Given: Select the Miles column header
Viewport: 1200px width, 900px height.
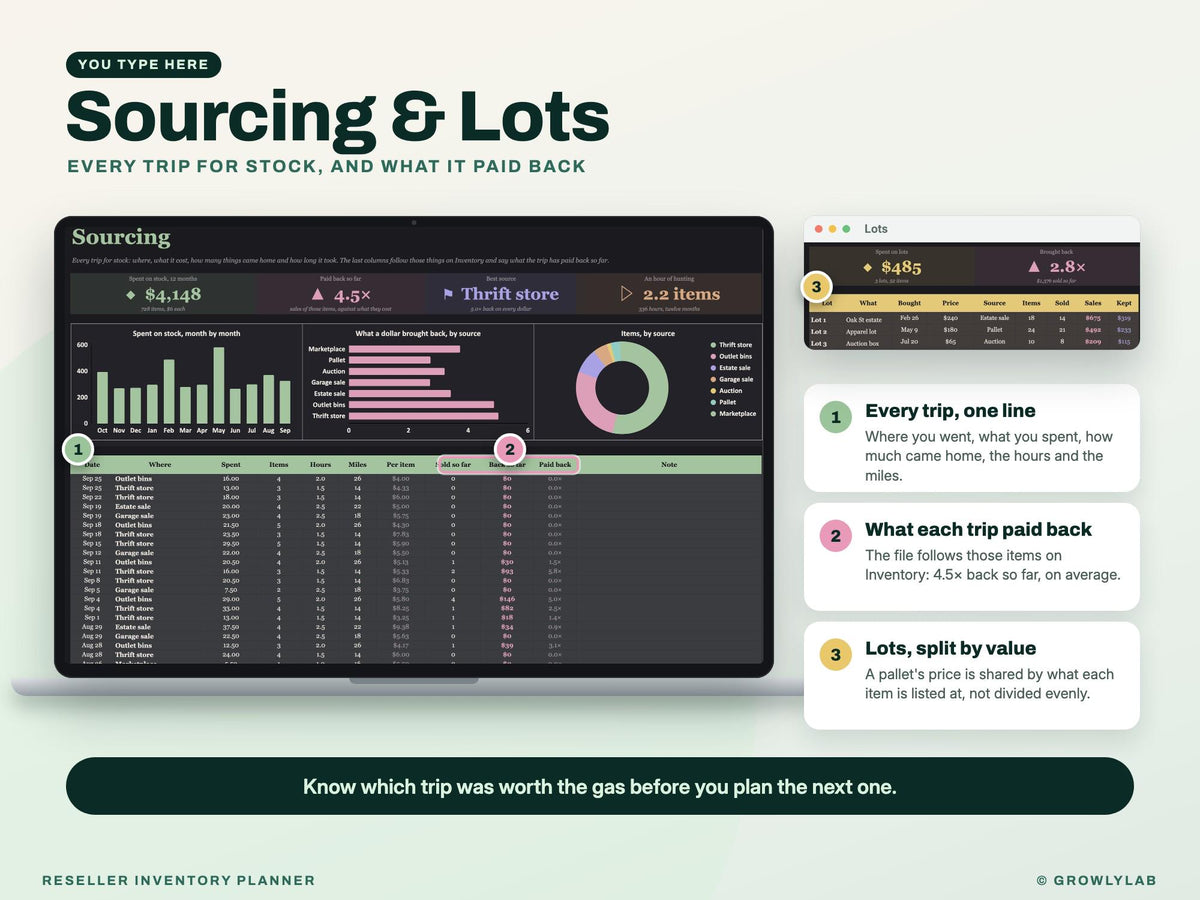Looking at the screenshot, I should (357, 465).
